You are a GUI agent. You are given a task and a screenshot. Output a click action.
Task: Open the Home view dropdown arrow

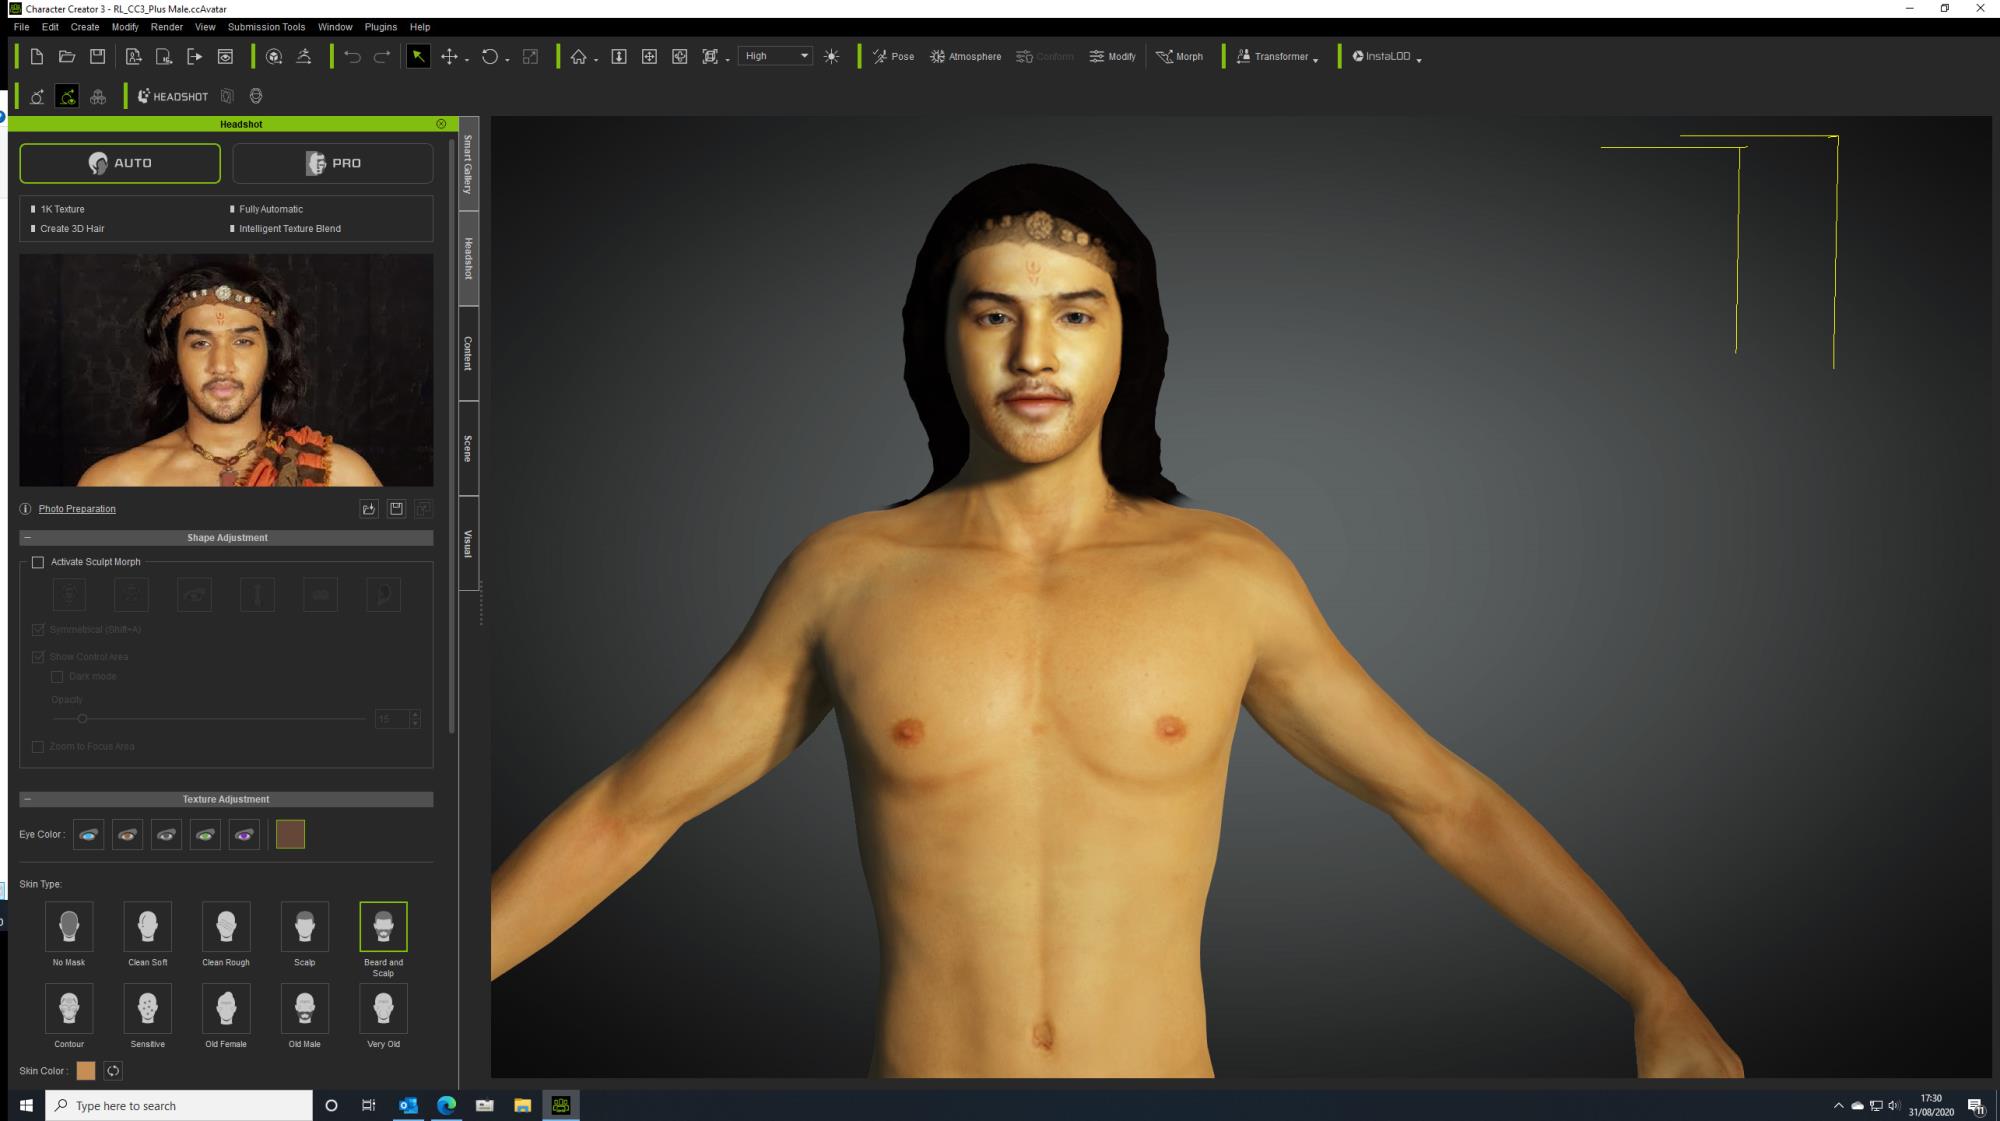[596, 60]
